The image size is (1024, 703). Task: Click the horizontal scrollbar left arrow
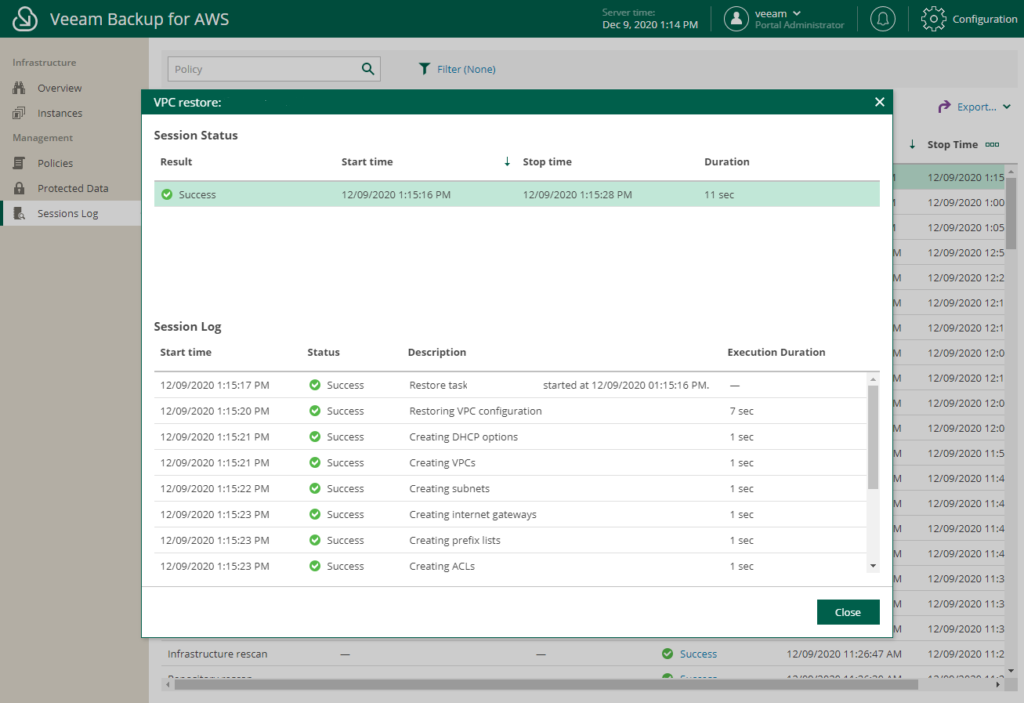click(x=168, y=685)
